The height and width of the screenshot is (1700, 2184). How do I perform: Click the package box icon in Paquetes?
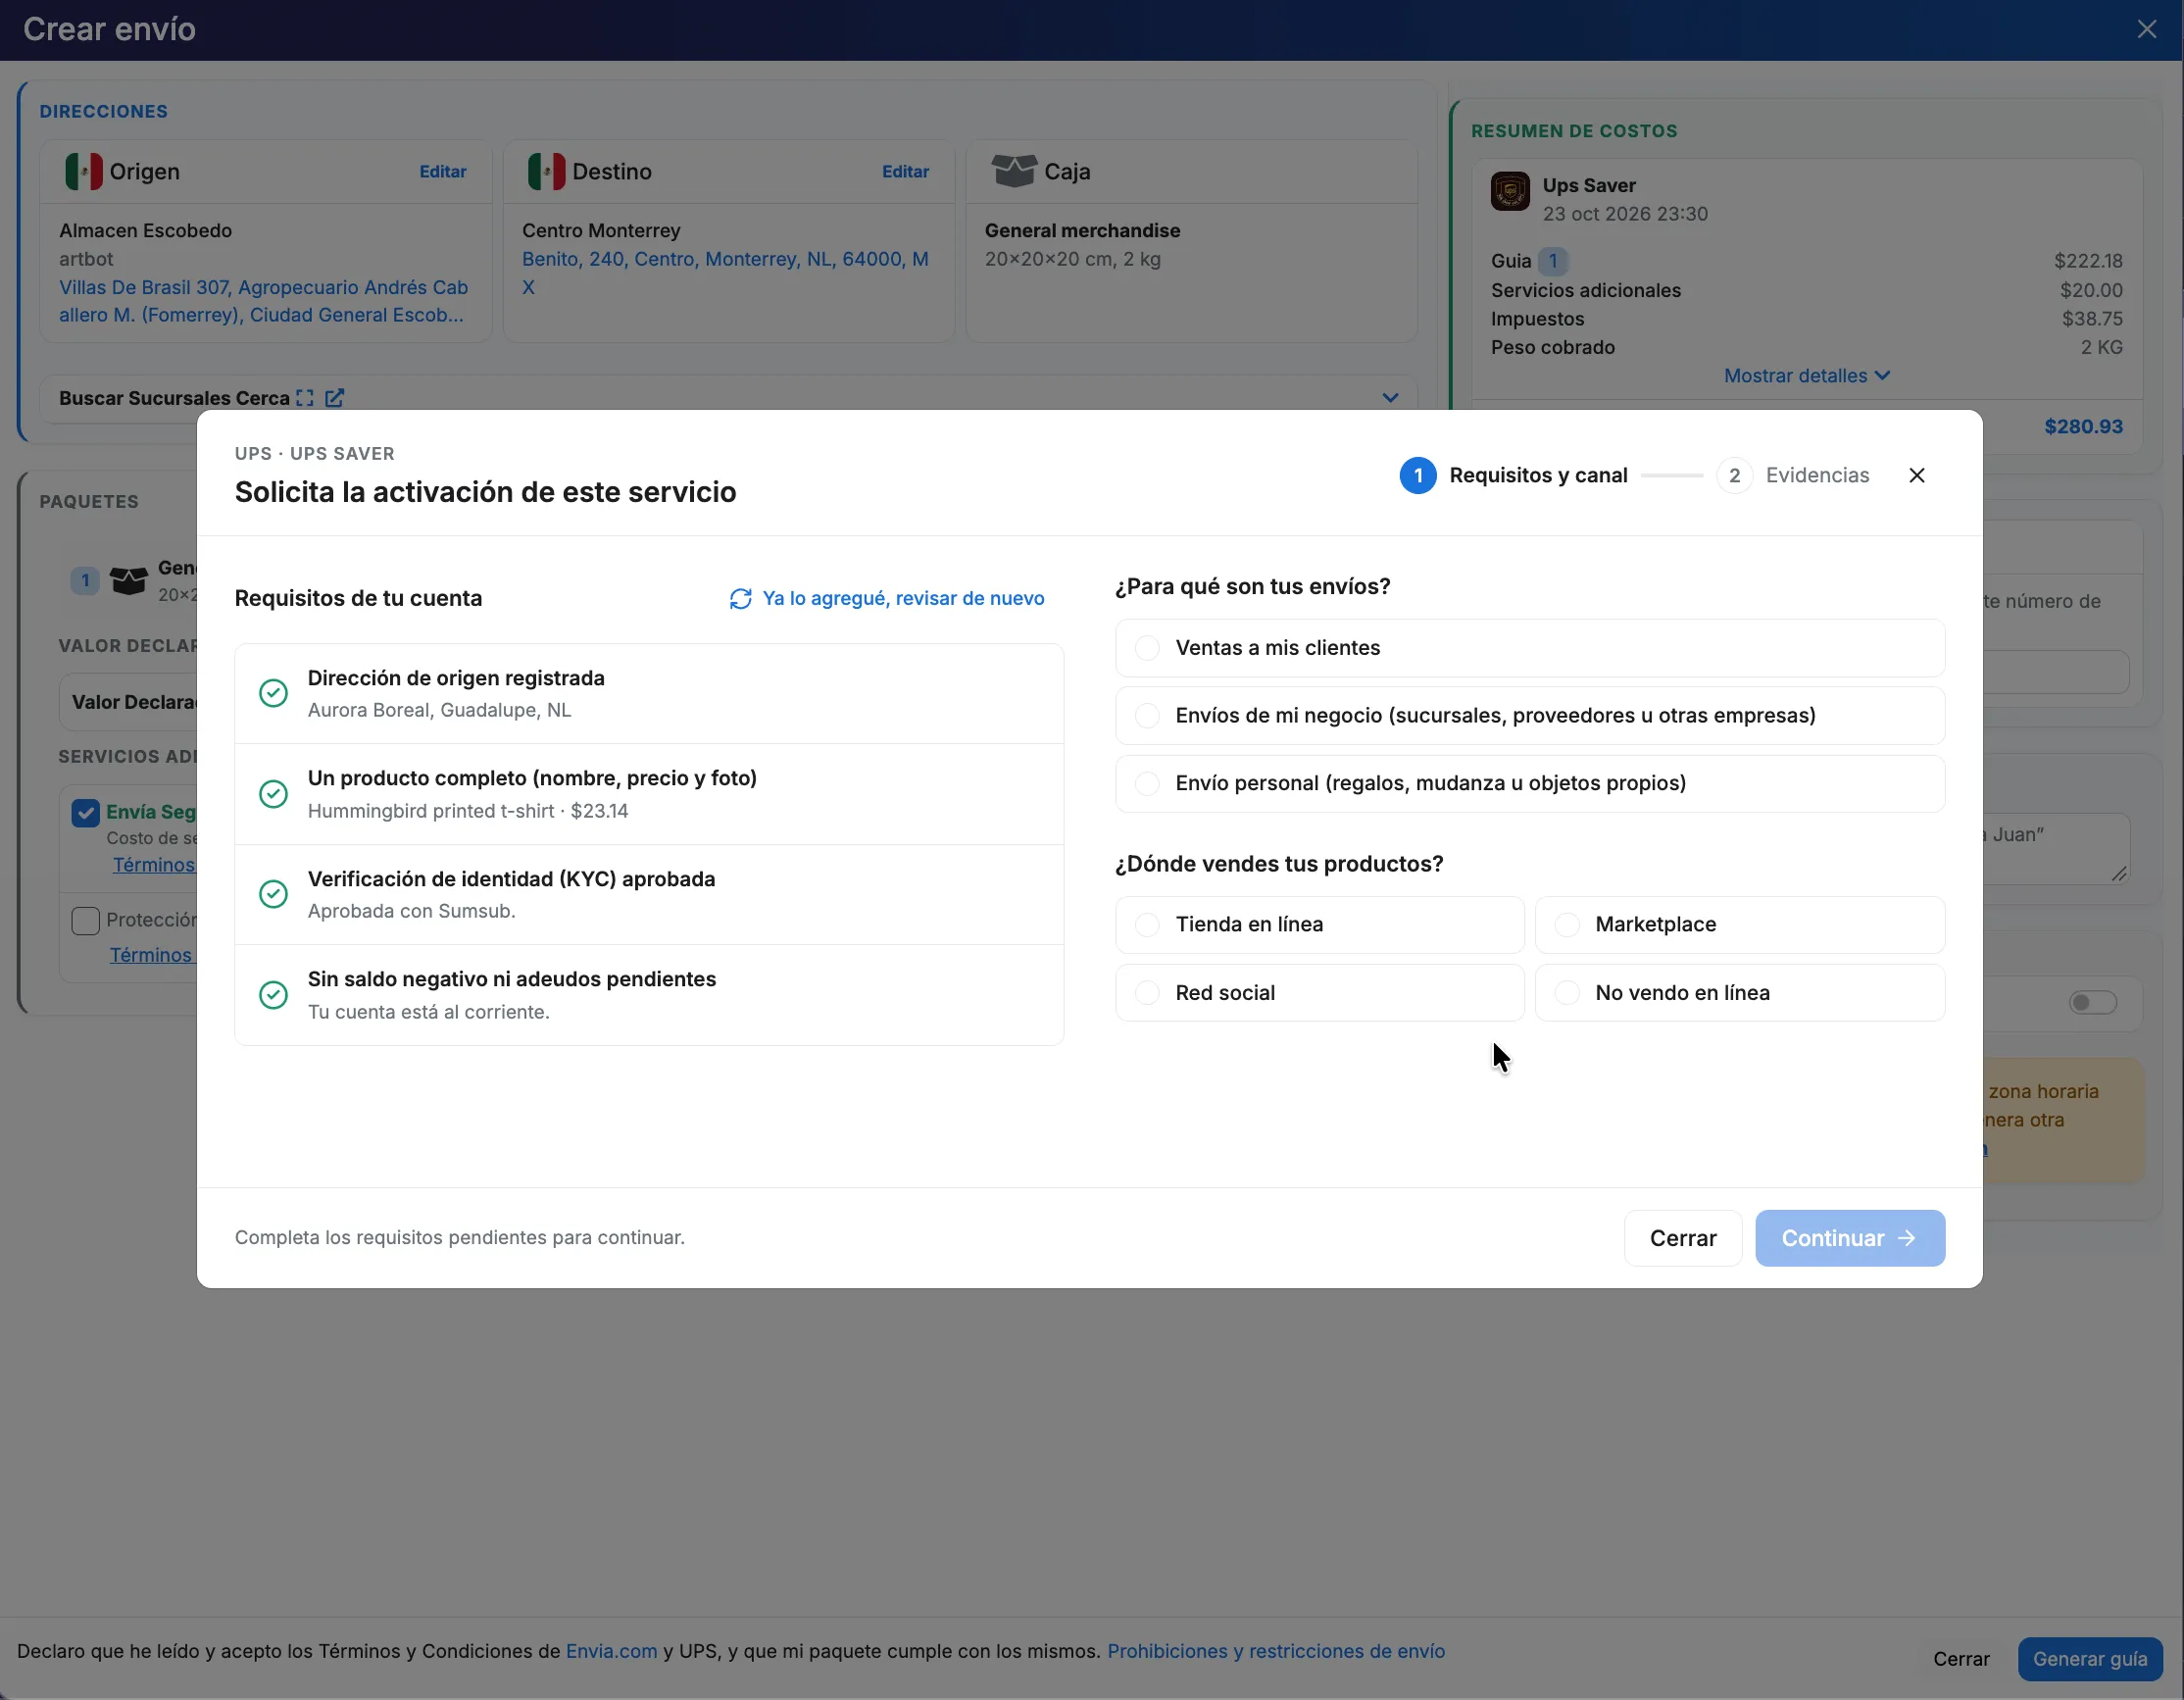click(128, 580)
